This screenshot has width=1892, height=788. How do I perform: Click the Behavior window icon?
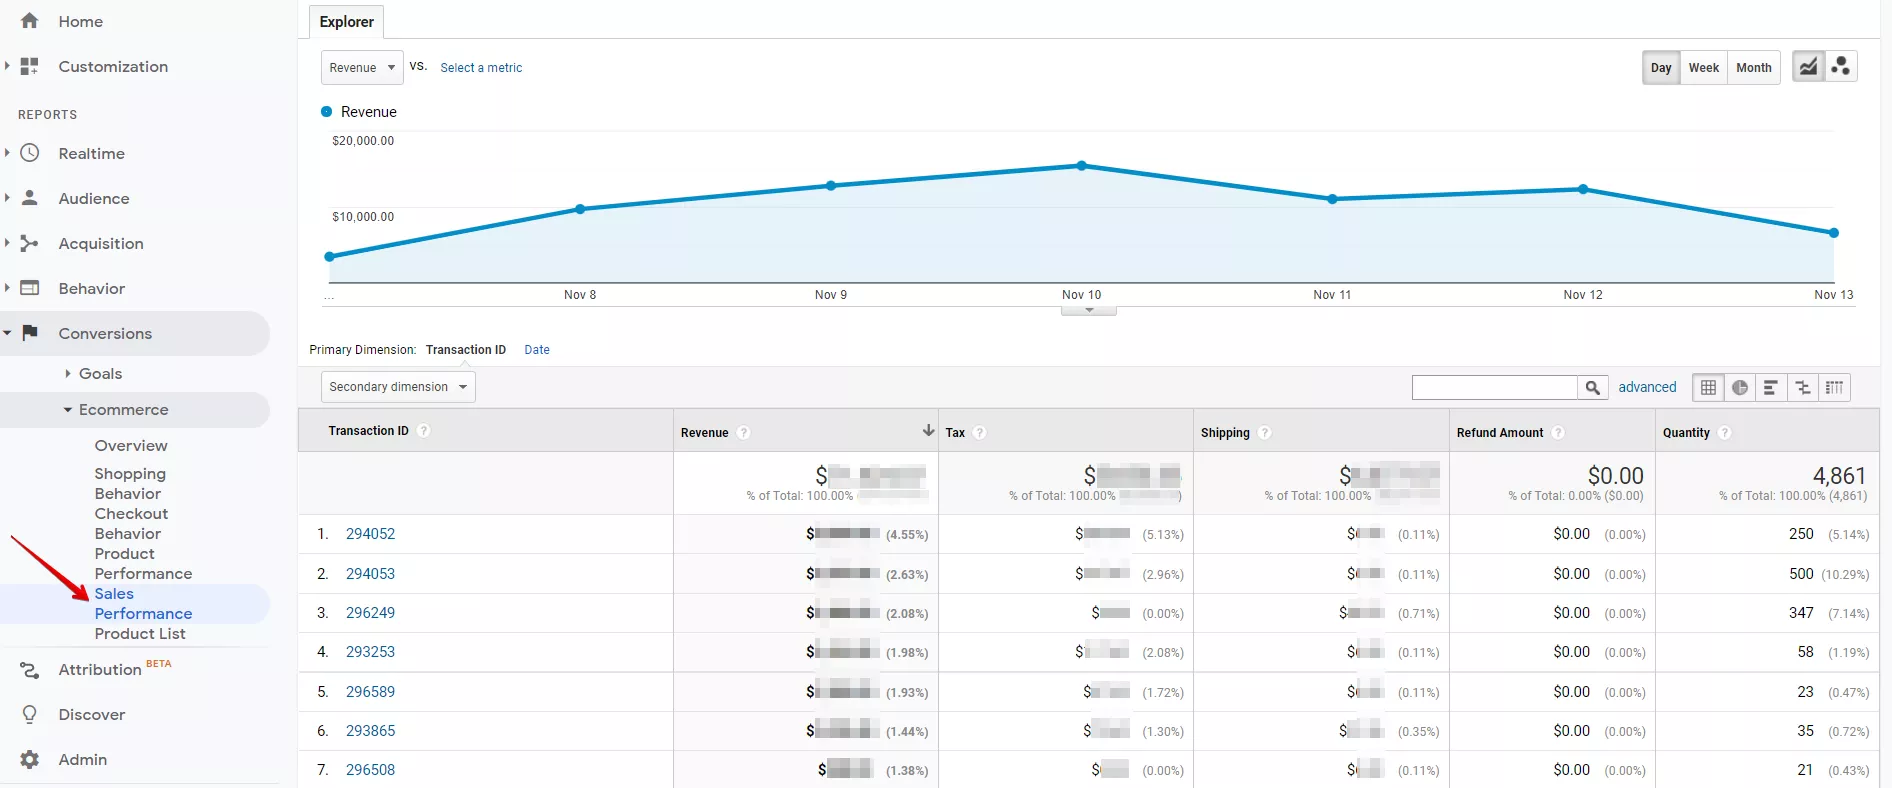pyautogui.click(x=30, y=288)
